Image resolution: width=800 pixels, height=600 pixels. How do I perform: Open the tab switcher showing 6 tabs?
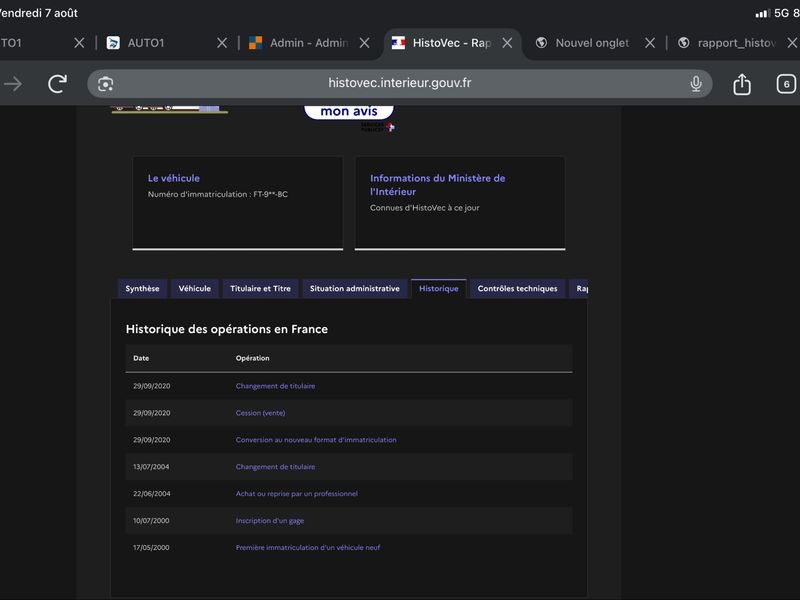point(786,84)
